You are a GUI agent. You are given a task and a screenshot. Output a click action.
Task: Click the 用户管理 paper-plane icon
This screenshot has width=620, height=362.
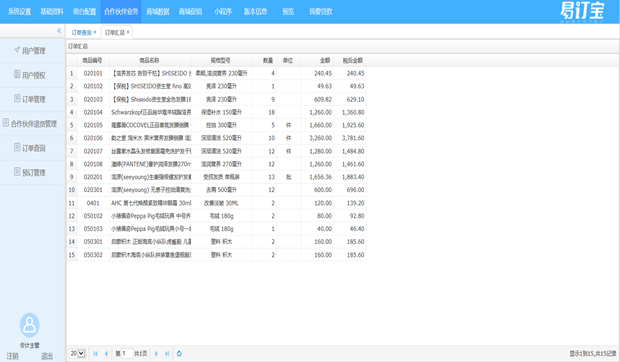coord(17,49)
